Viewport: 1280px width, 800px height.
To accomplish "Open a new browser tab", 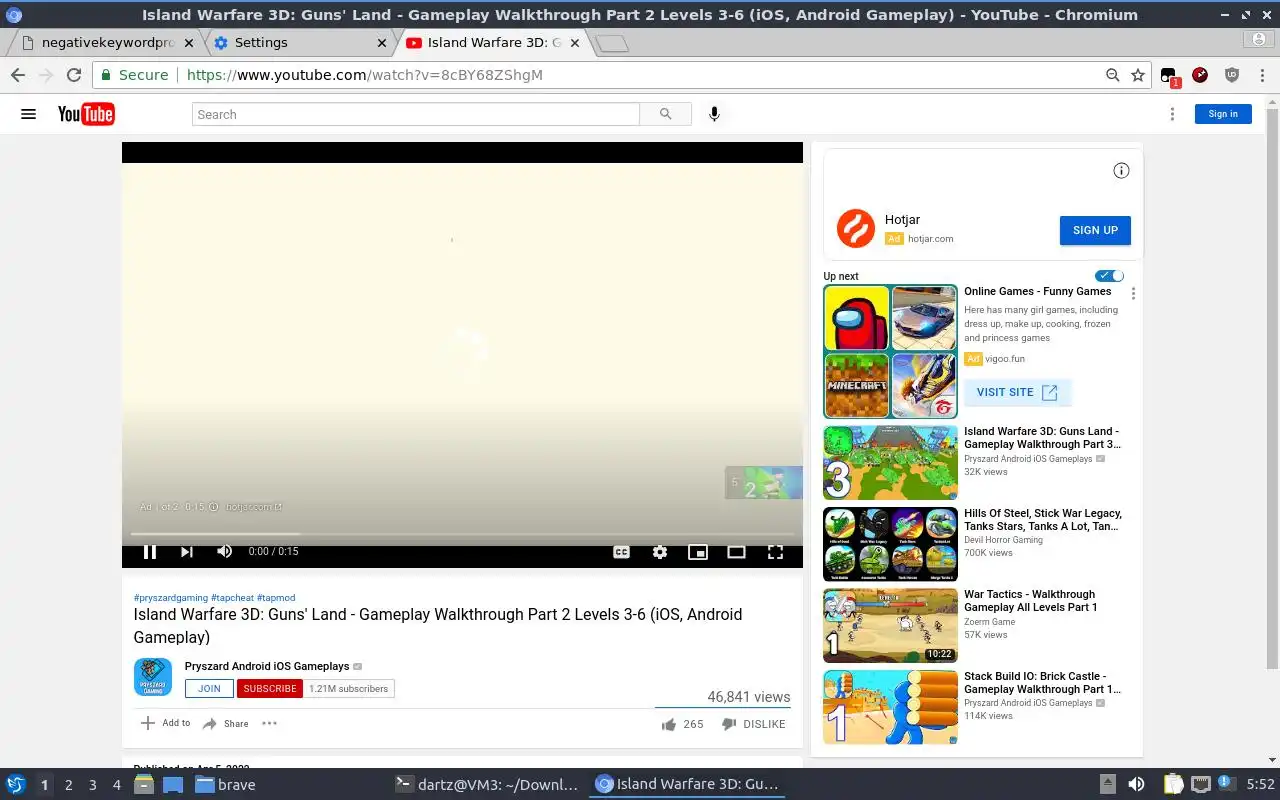I will pyautogui.click(x=611, y=43).
